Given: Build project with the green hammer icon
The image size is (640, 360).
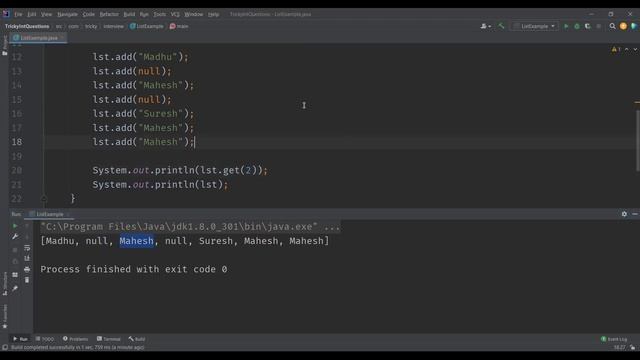Looking at the screenshot, I should click(x=501, y=26).
